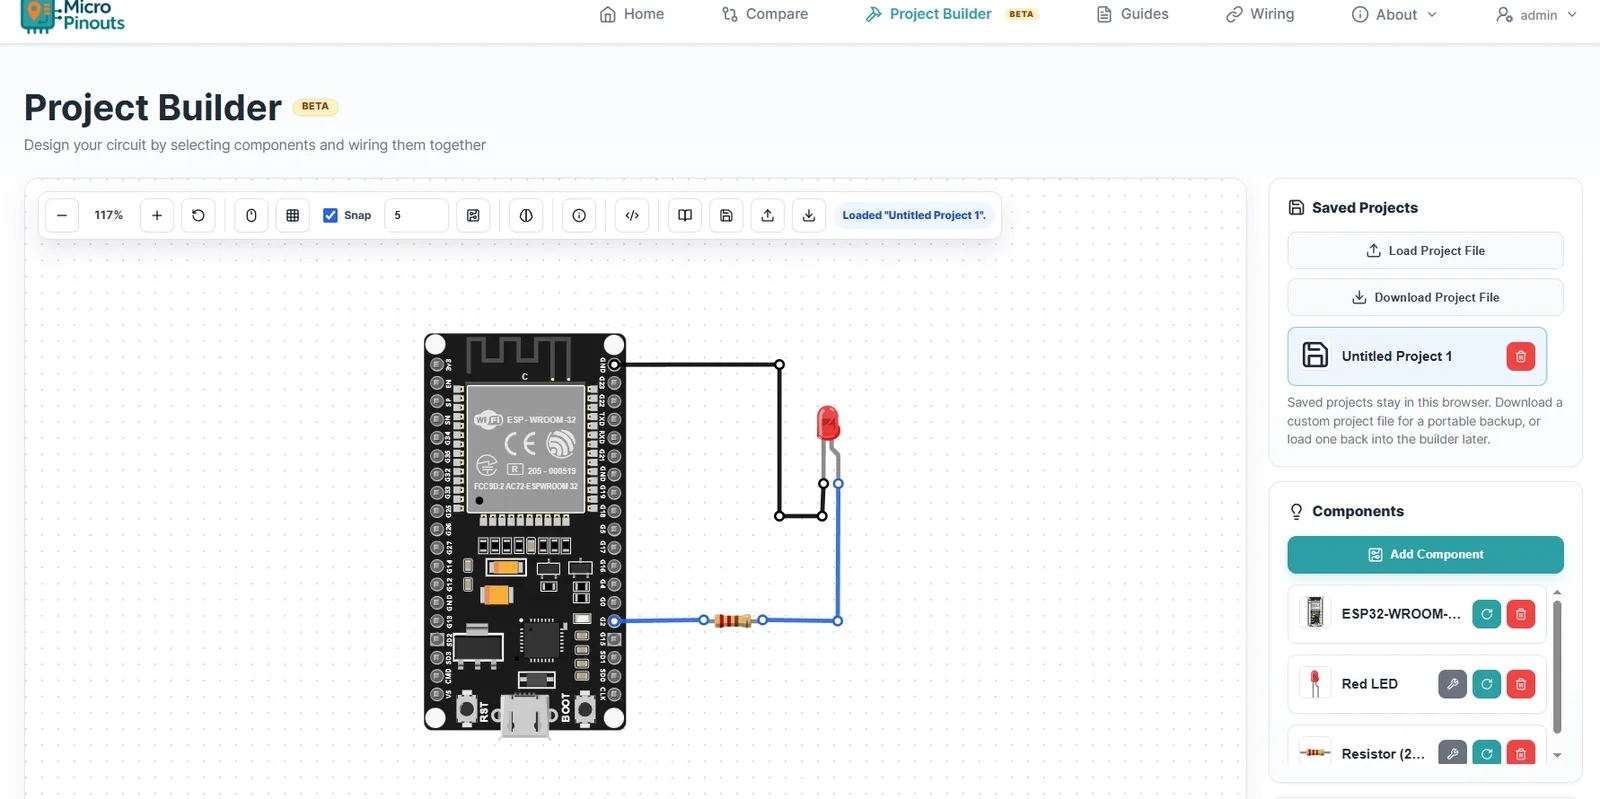Delete the ESP32-WROOM component

pyautogui.click(x=1520, y=614)
